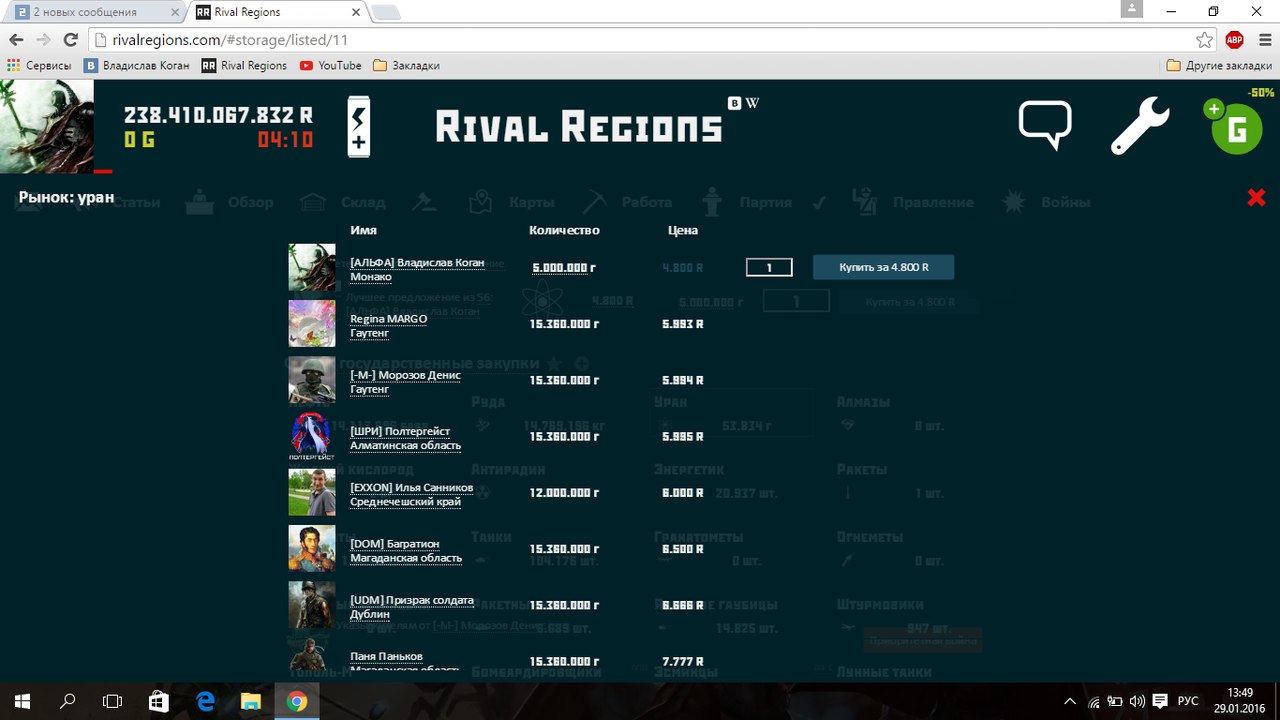Close the market panel with red X
Viewport: 1280px width, 720px height.
[1257, 198]
